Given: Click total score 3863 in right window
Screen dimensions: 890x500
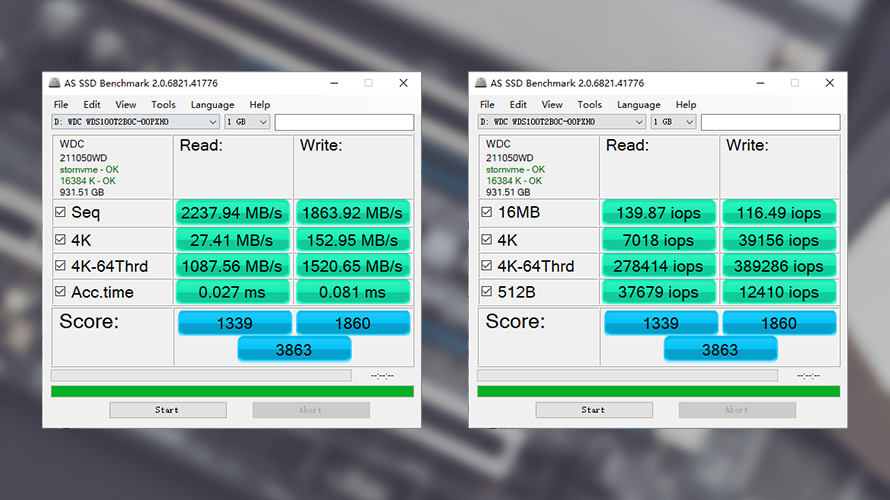Looking at the screenshot, I should click(720, 349).
